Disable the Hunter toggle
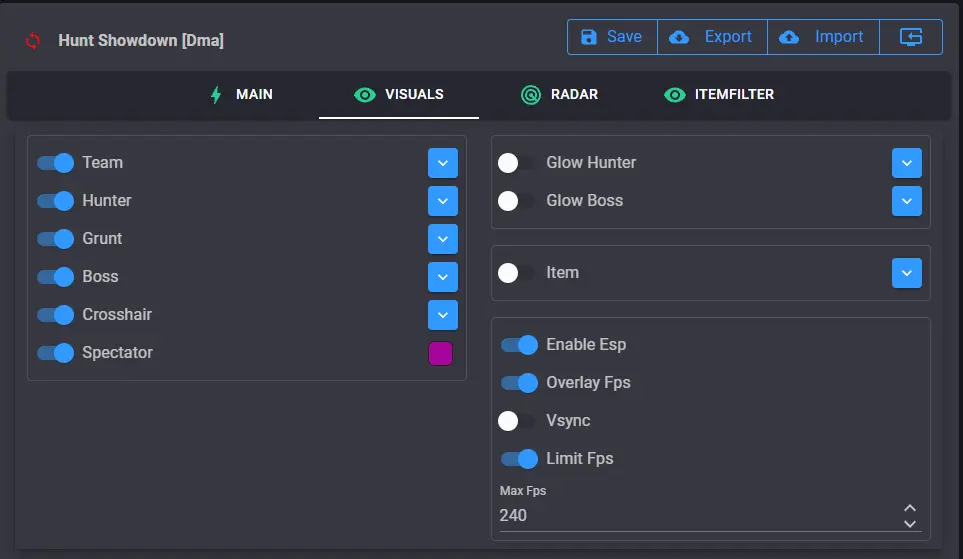Viewport: 963px width, 559px height. coord(55,201)
